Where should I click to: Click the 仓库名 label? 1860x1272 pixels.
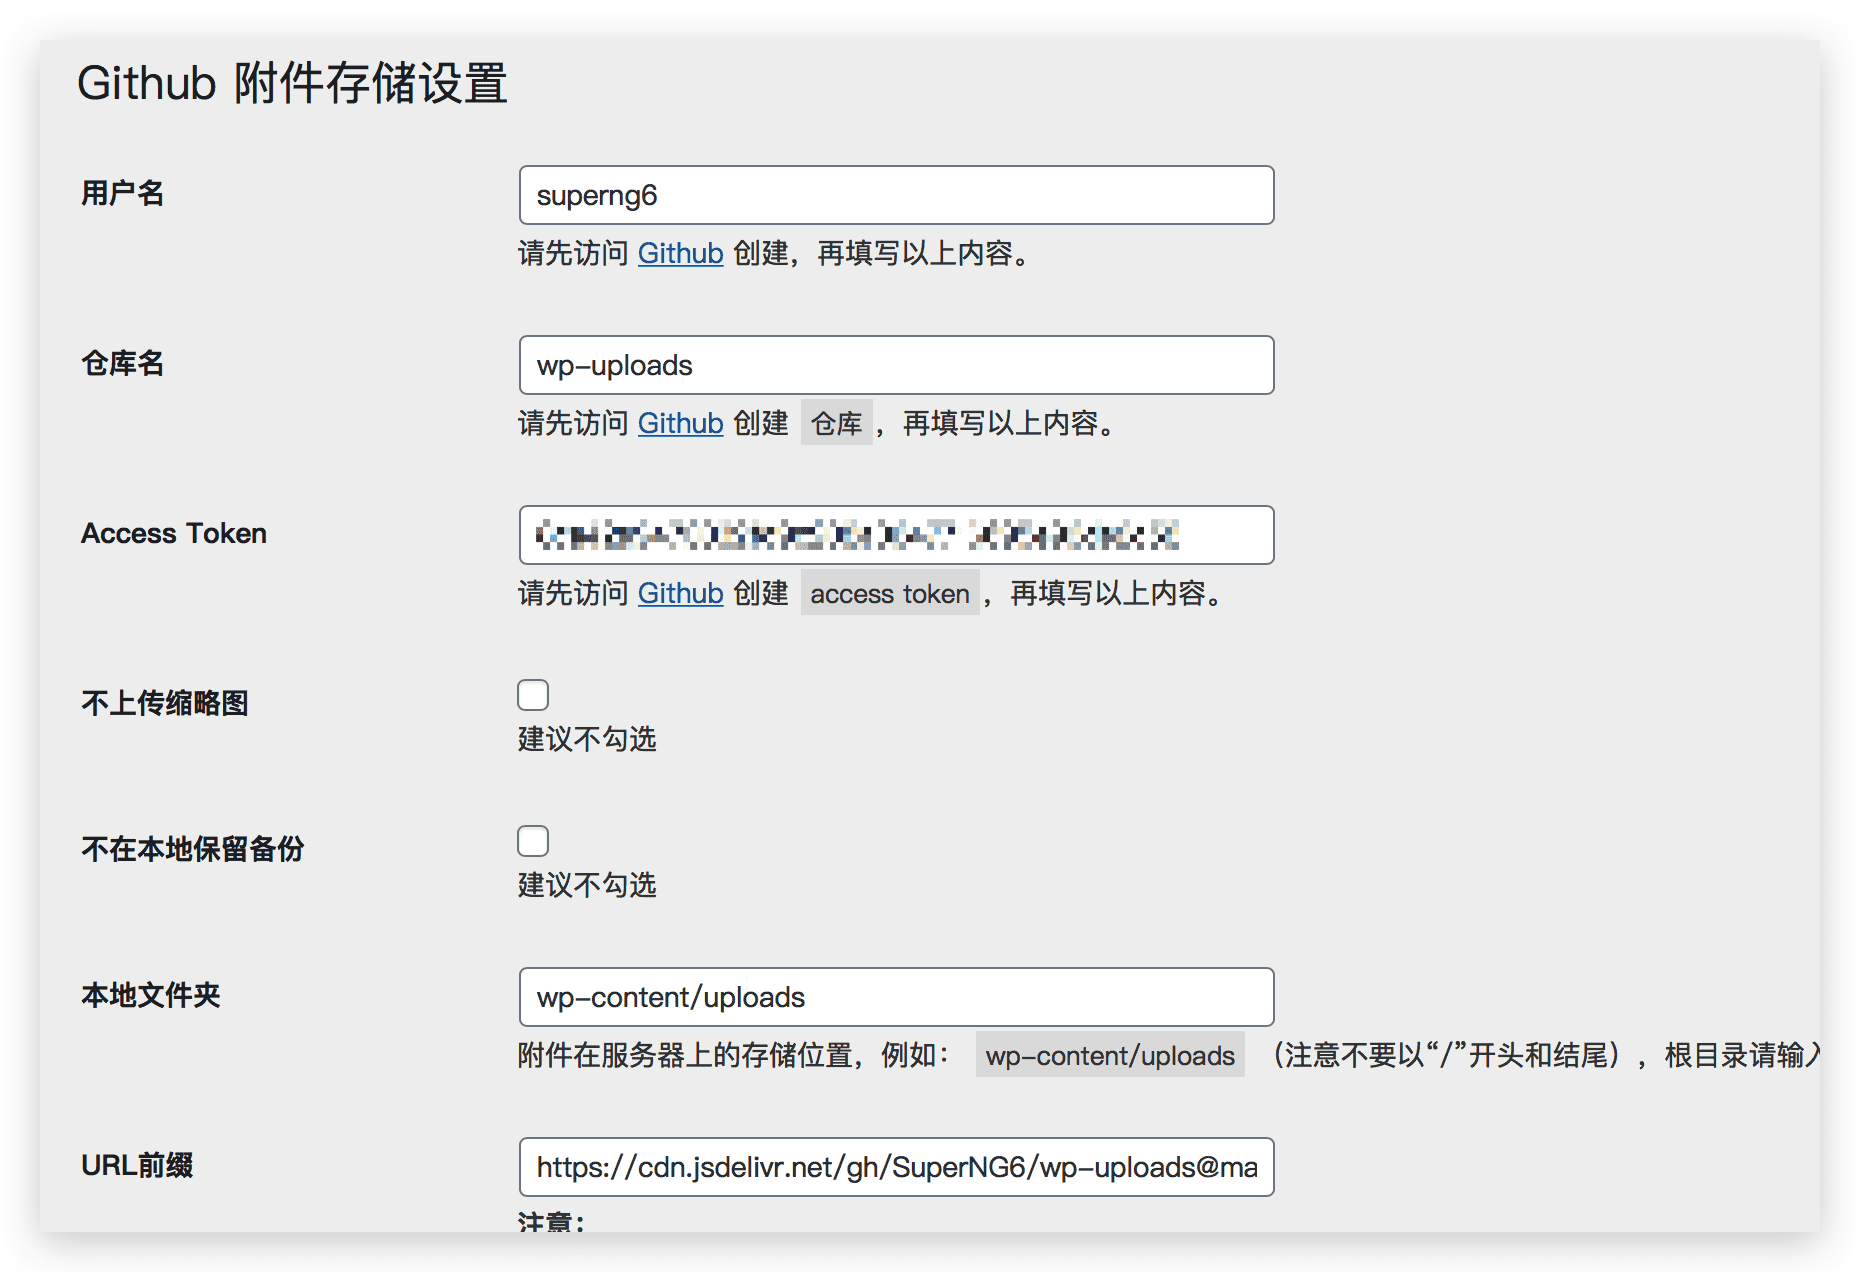point(122,363)
